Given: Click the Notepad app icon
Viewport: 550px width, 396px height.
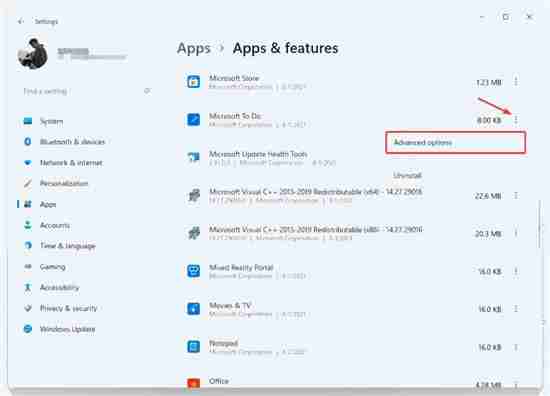Looking at the screenshot, I should point(193,347).
